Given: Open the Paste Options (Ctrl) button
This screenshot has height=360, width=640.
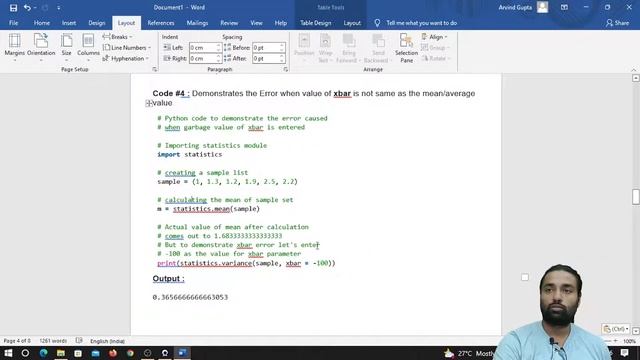Looking at the screenshot, I should coord(616,329).
